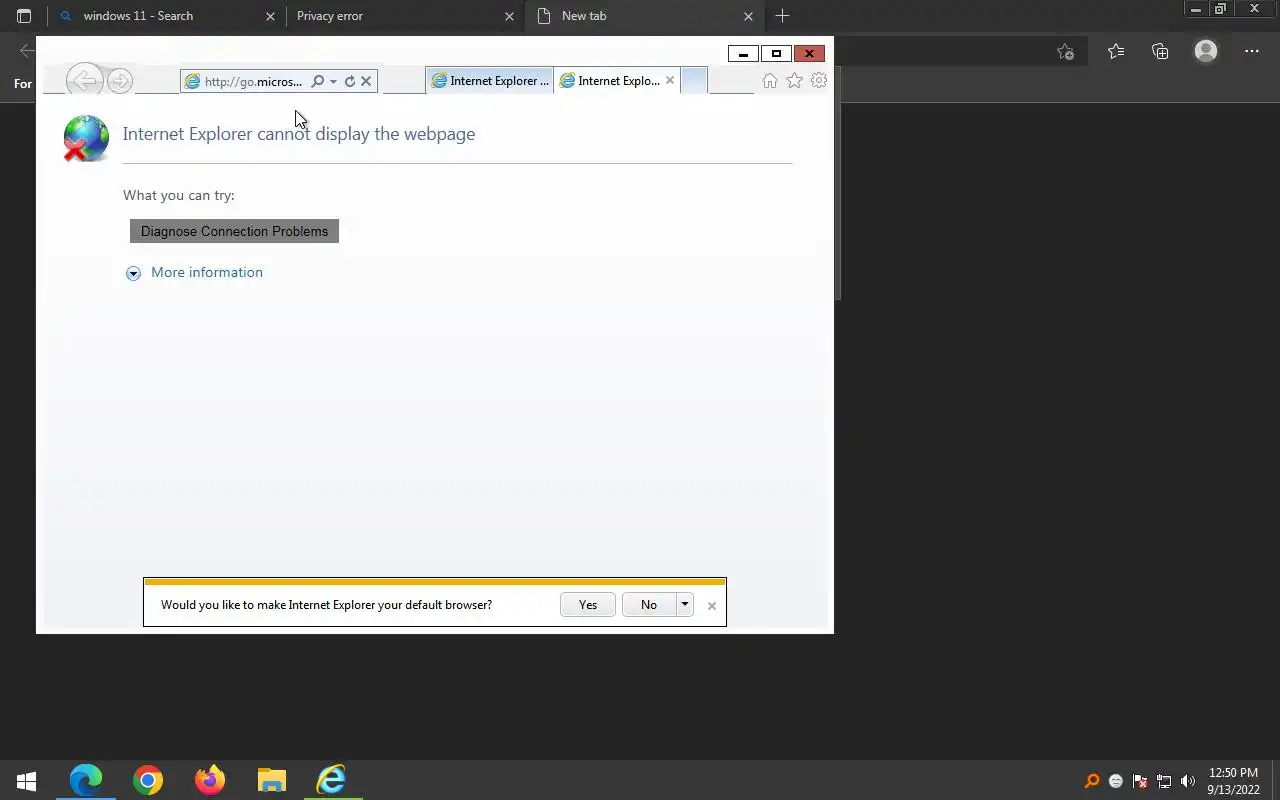Open Edge Settings and more ellipsis menu
The height and width of the screenshot is (800, 1280).
click(x=1252, y=52)
